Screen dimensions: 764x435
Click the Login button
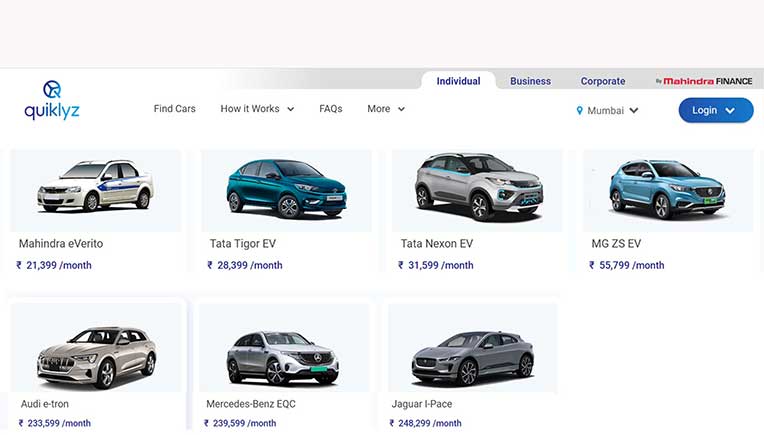click(x=715, y=110)
